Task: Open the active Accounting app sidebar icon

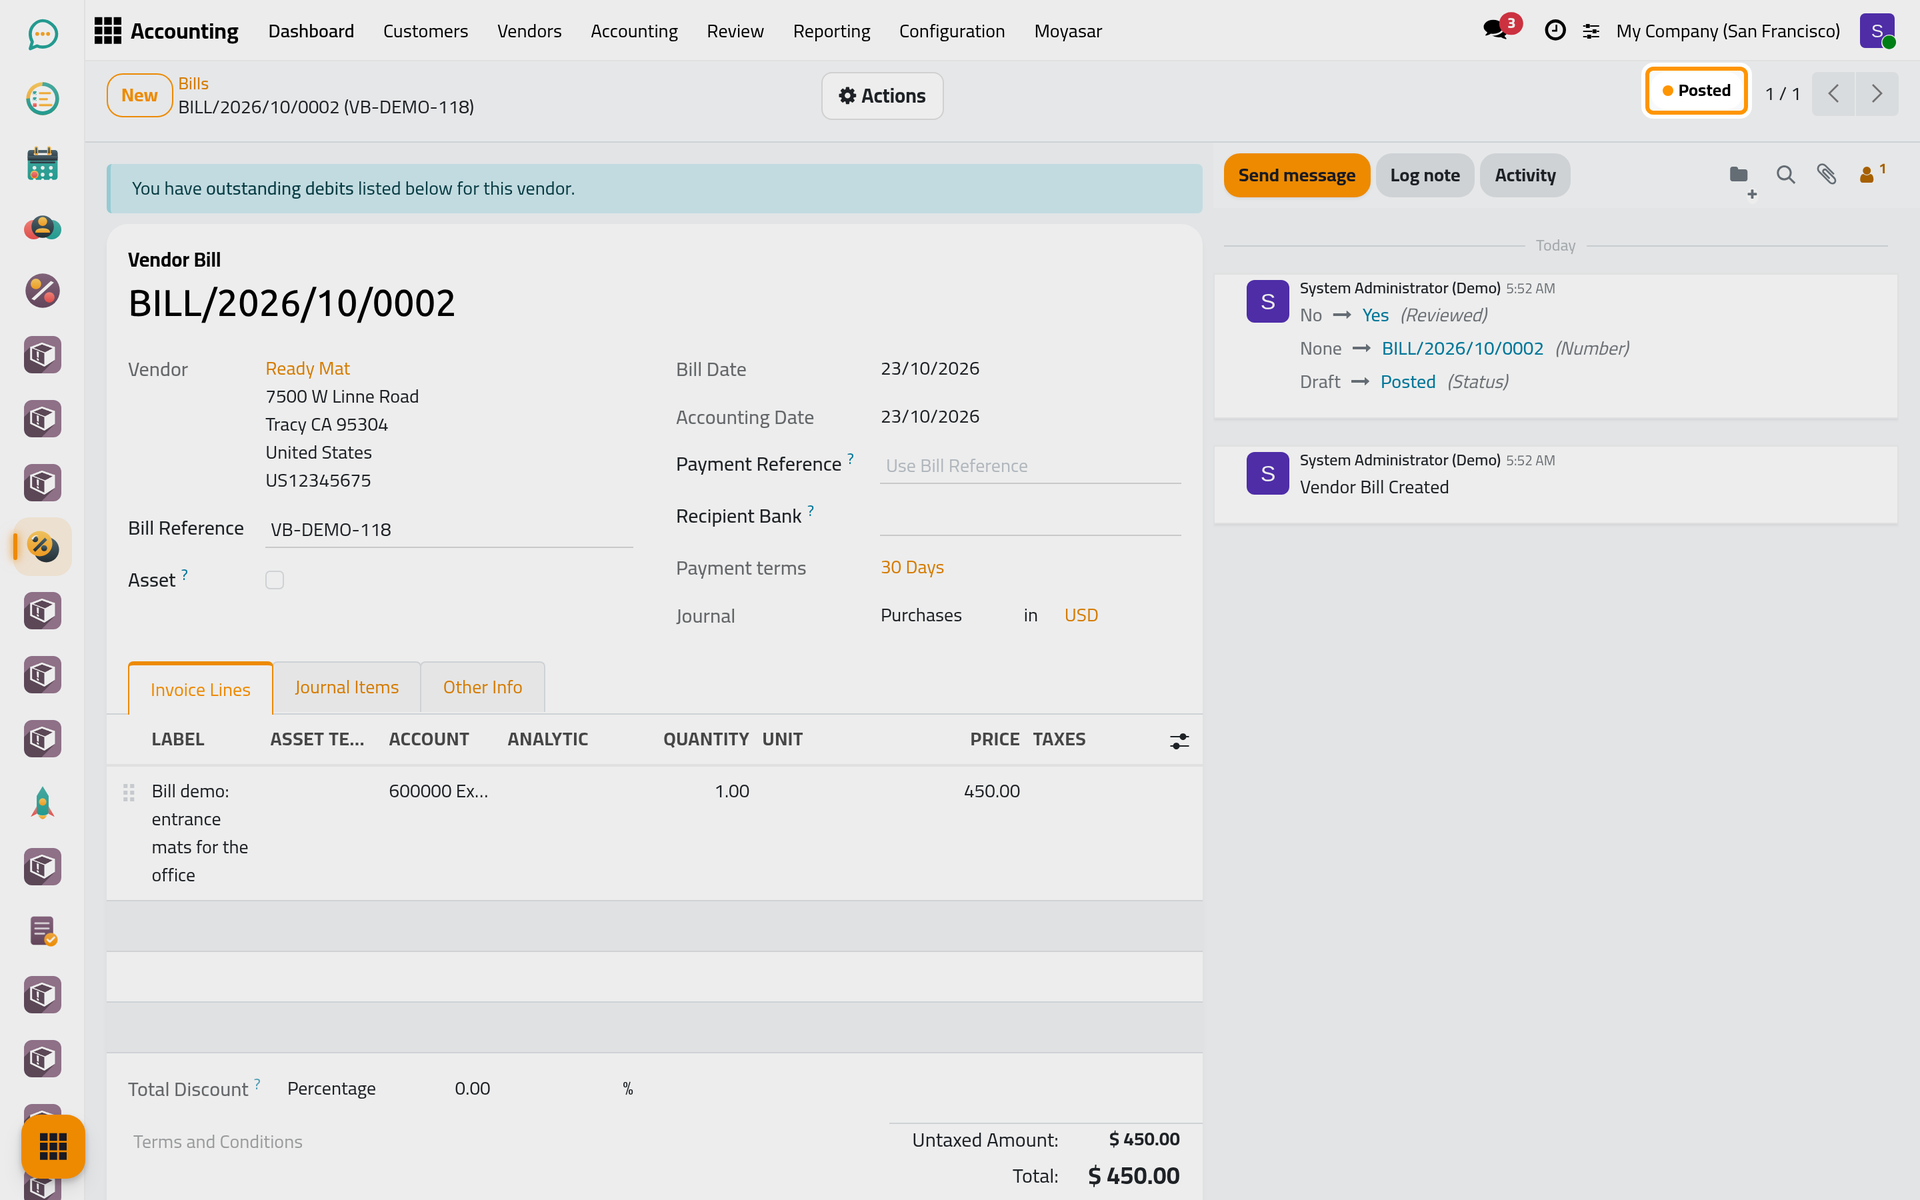Action: tap(42, 547)
